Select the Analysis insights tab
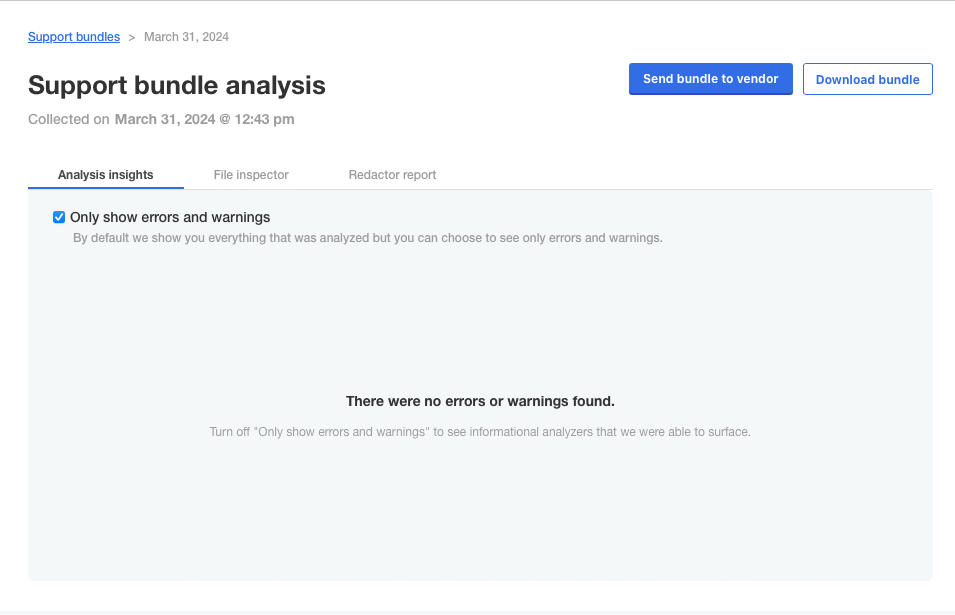 tap(106, 175)
